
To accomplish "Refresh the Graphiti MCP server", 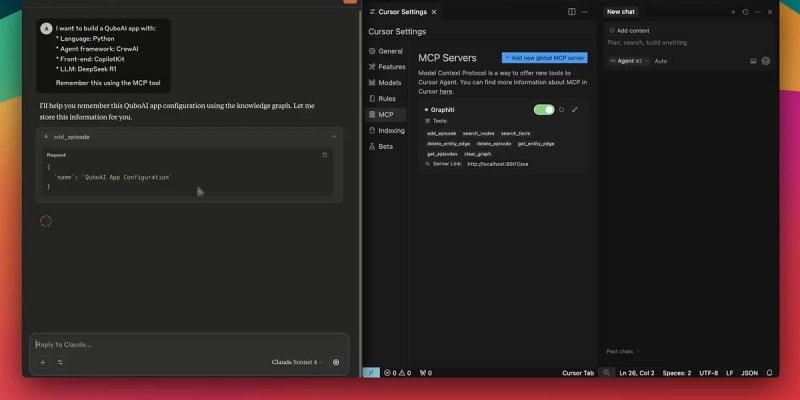I will click(561, 109).
